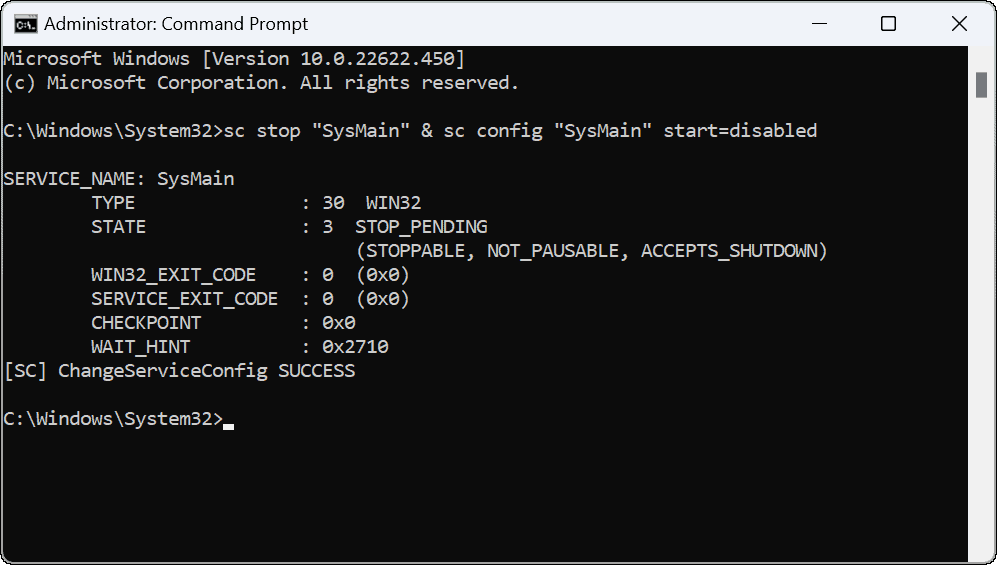Click the WAIT_HINT 0x2710 value
997x565 pixels.
pos(355,347)
